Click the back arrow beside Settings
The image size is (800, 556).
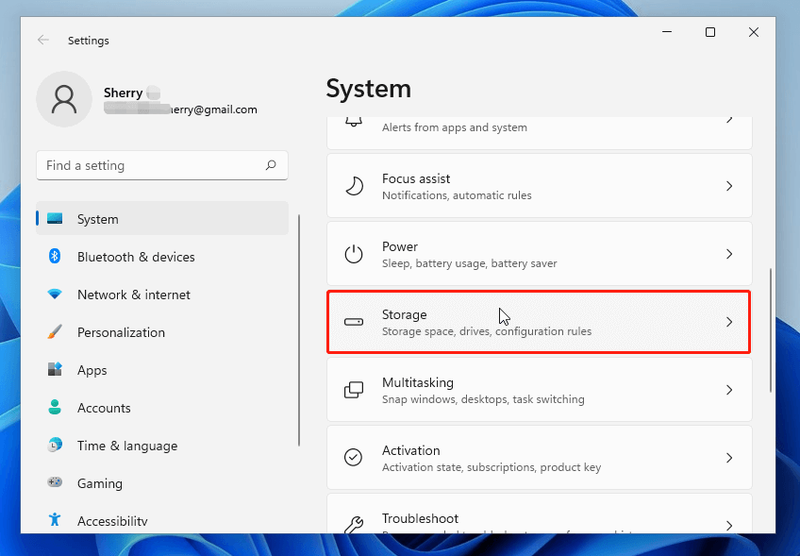click(43, 40)
